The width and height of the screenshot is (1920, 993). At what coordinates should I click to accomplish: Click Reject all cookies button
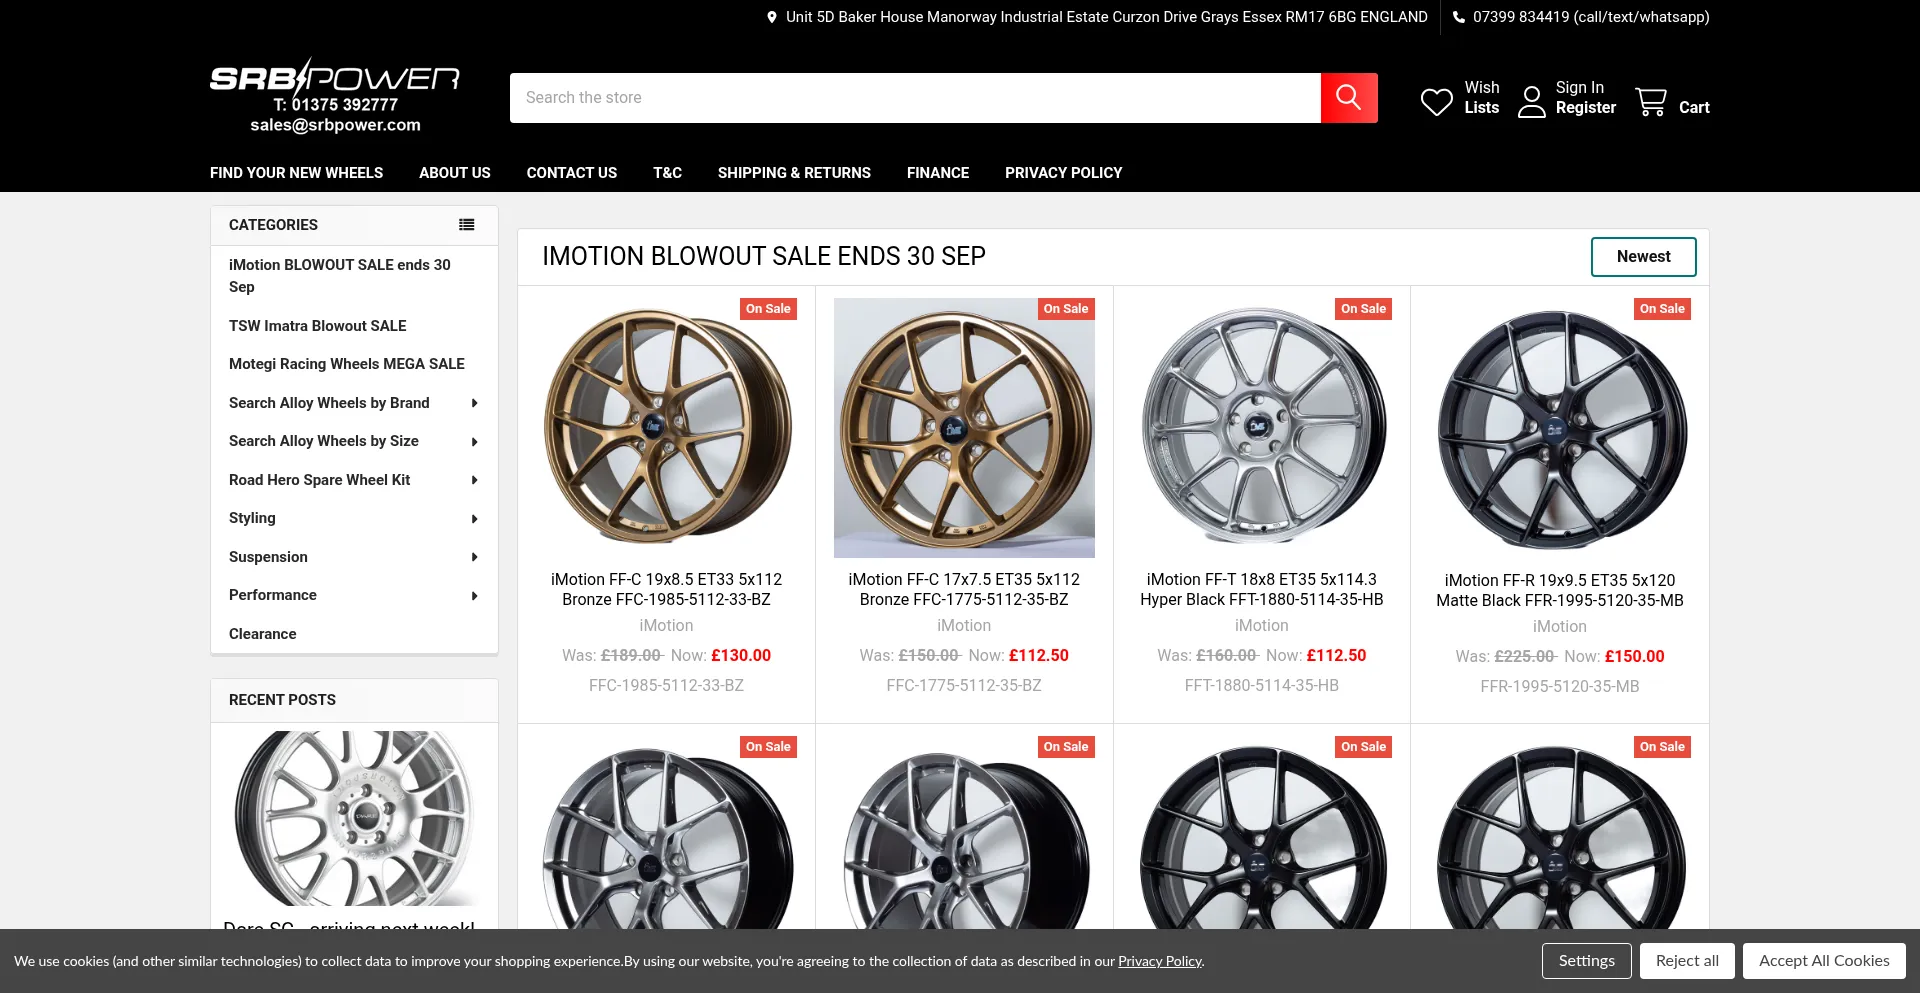1686,961
